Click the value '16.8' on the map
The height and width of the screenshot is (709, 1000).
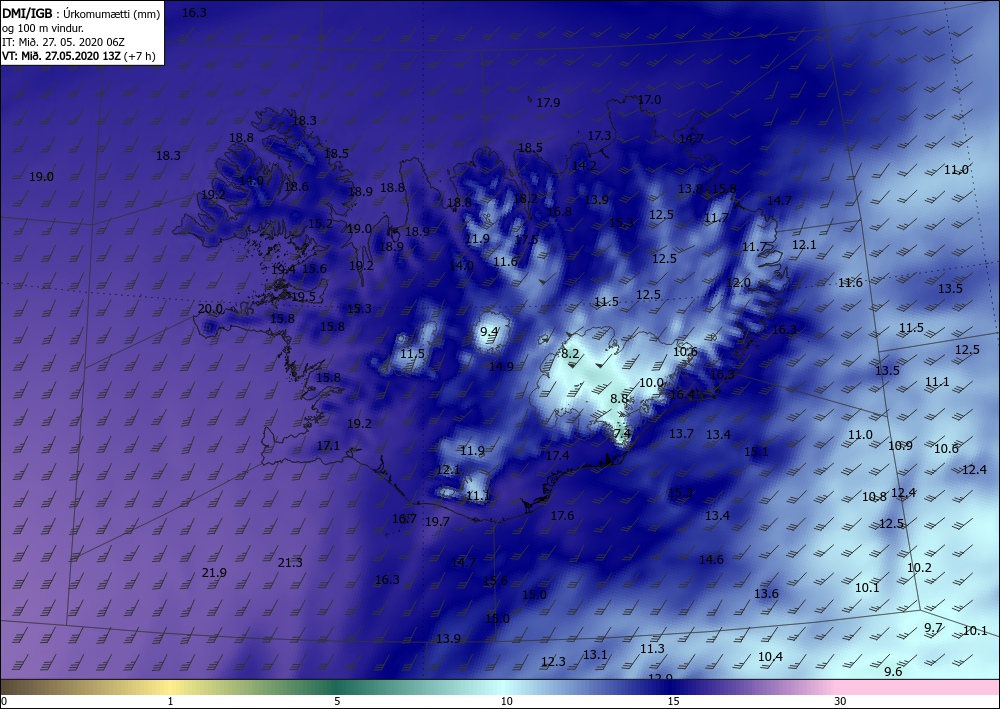[x=559, y=211]
